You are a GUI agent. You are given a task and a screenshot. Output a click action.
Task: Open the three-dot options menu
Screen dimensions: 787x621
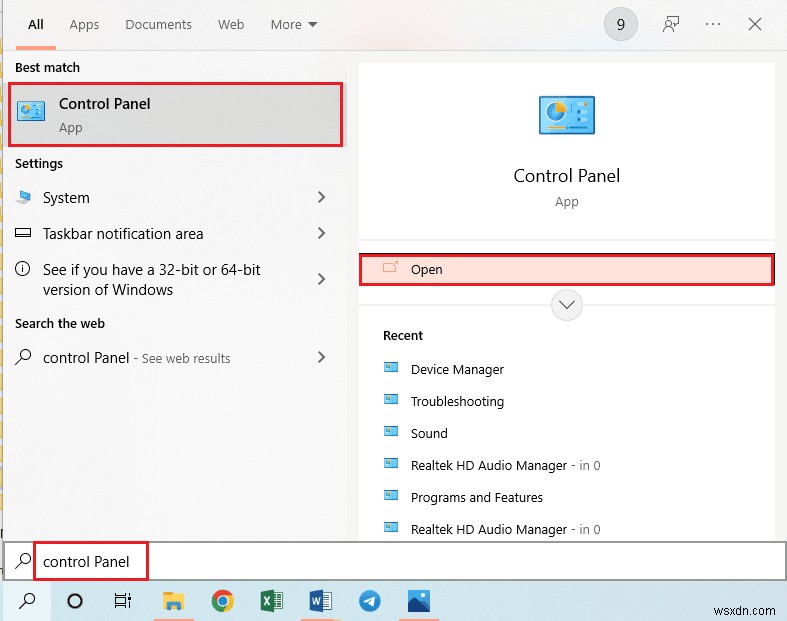[x=713, y=25]
